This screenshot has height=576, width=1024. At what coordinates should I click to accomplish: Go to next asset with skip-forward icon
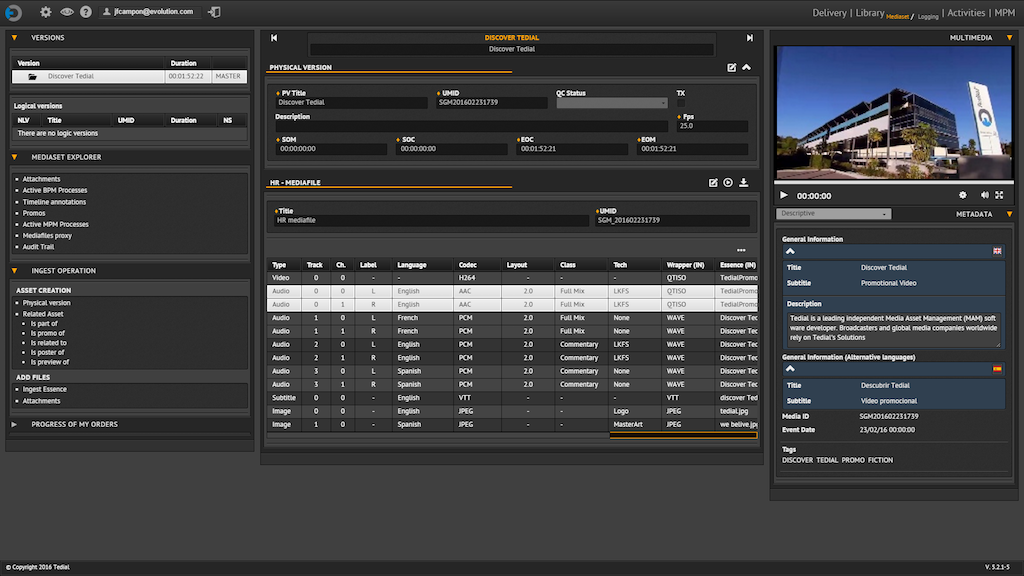click(750, 38)
